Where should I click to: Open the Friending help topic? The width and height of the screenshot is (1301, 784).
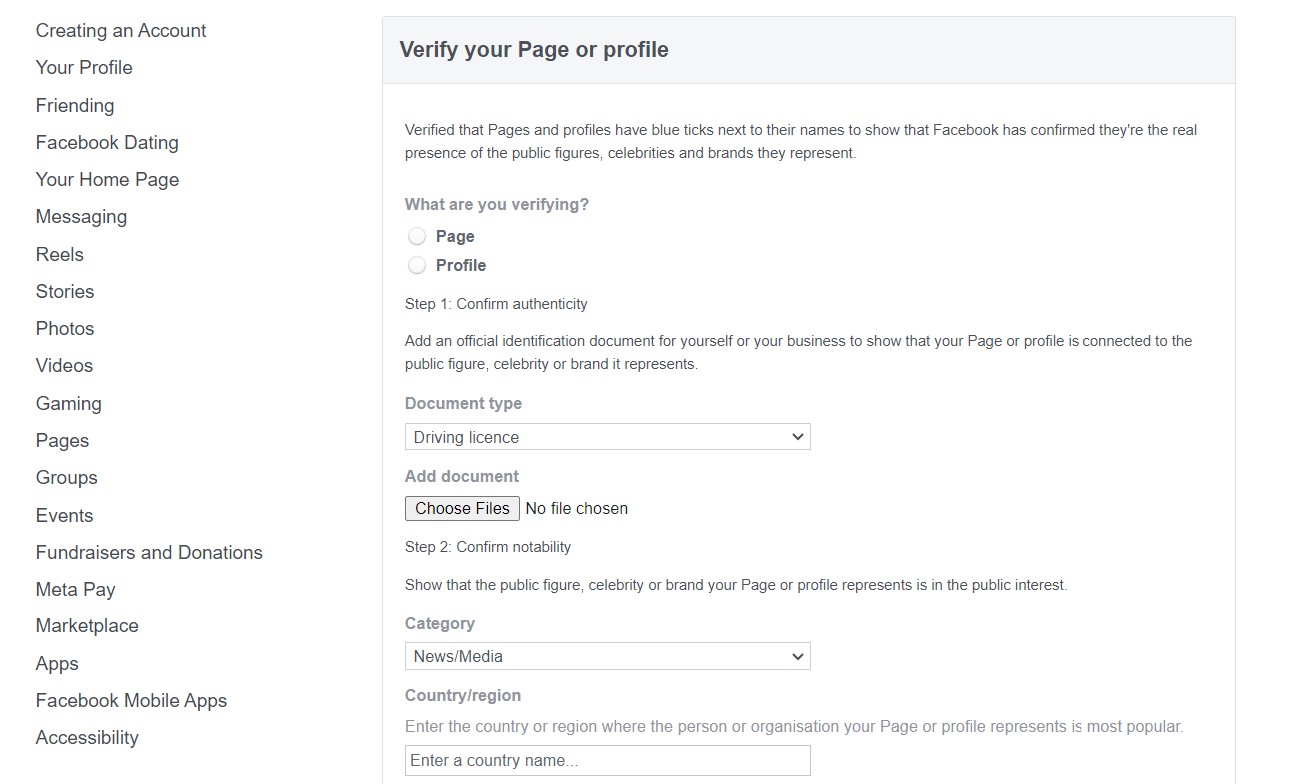pyautogui.click(x=75, y=105)
